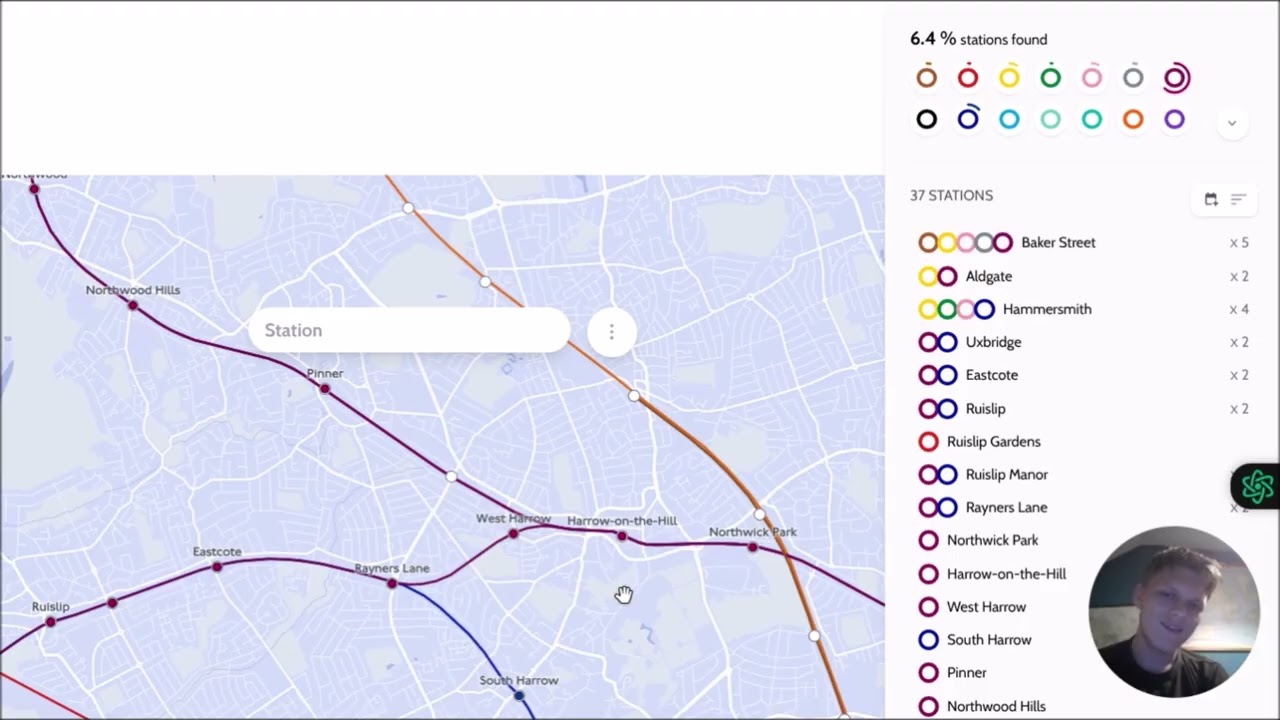Pick the green District line ring
This screenshot has height=720, width=1280.
(x=1050, y=77)
